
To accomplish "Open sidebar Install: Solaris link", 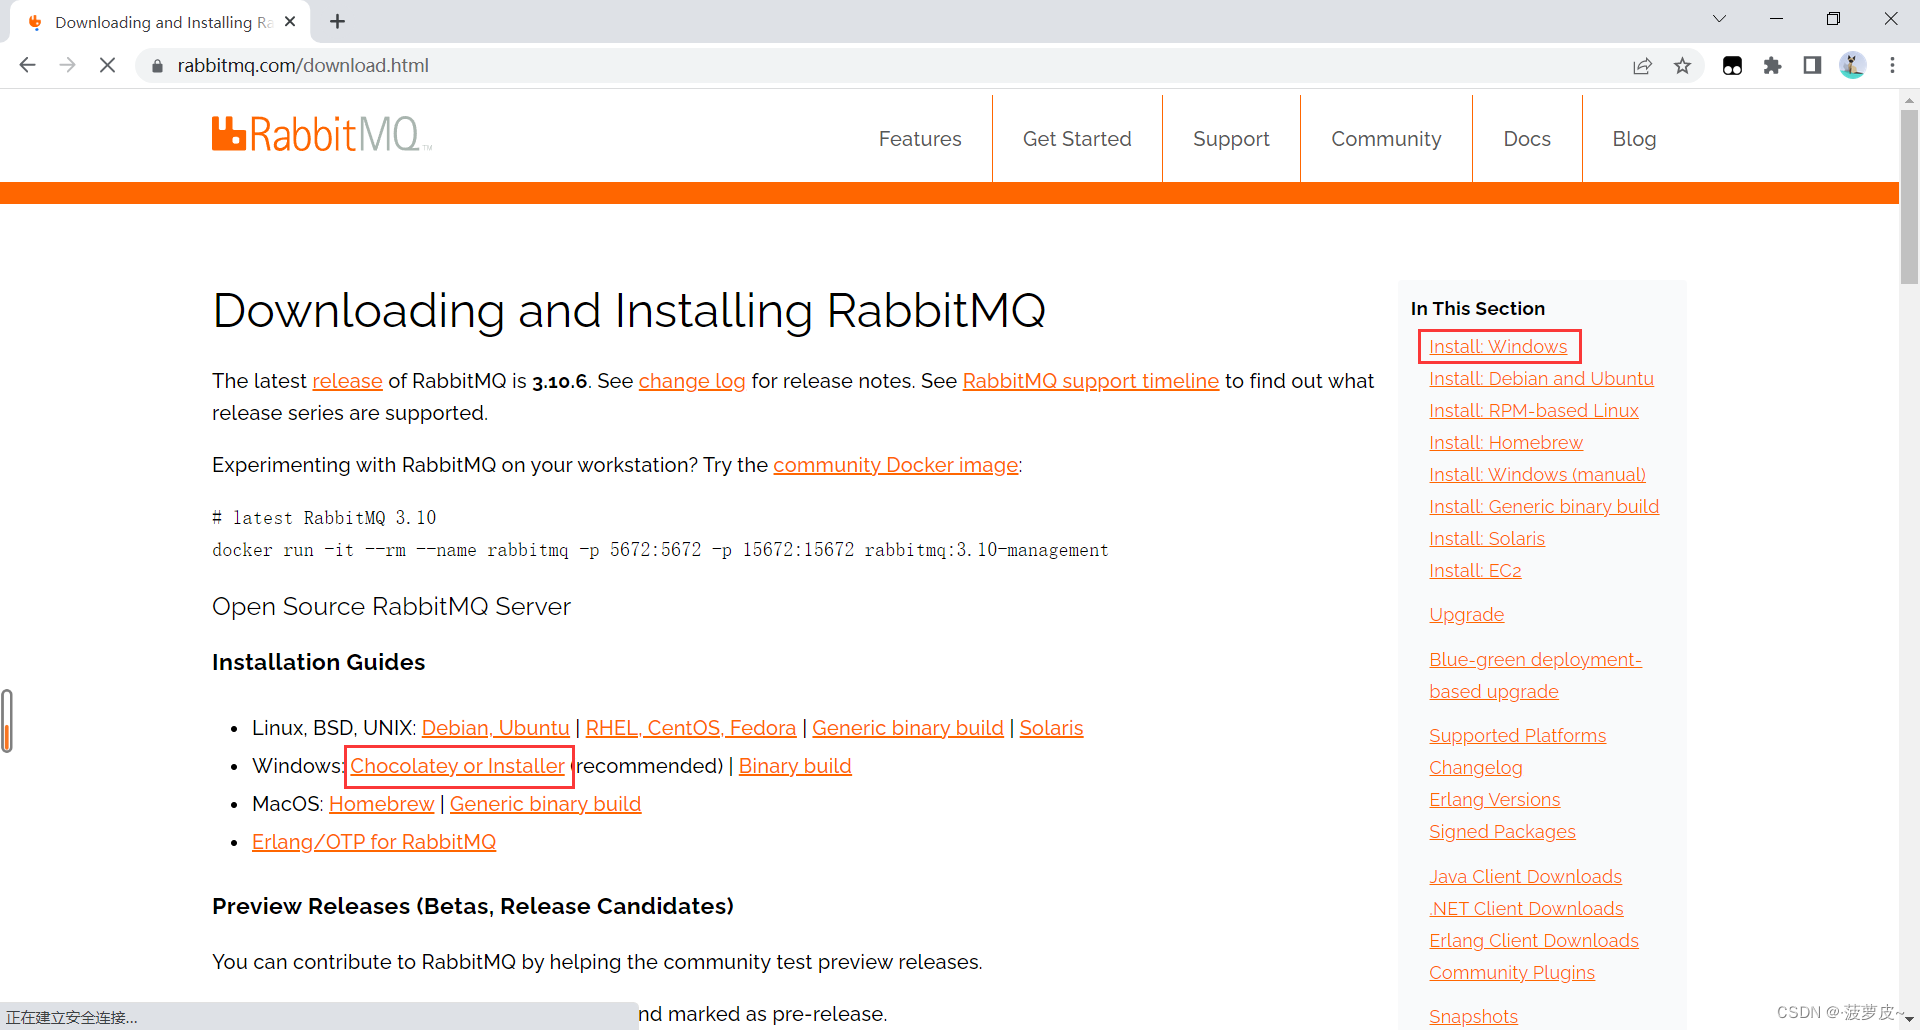I will click(1487, 539).
